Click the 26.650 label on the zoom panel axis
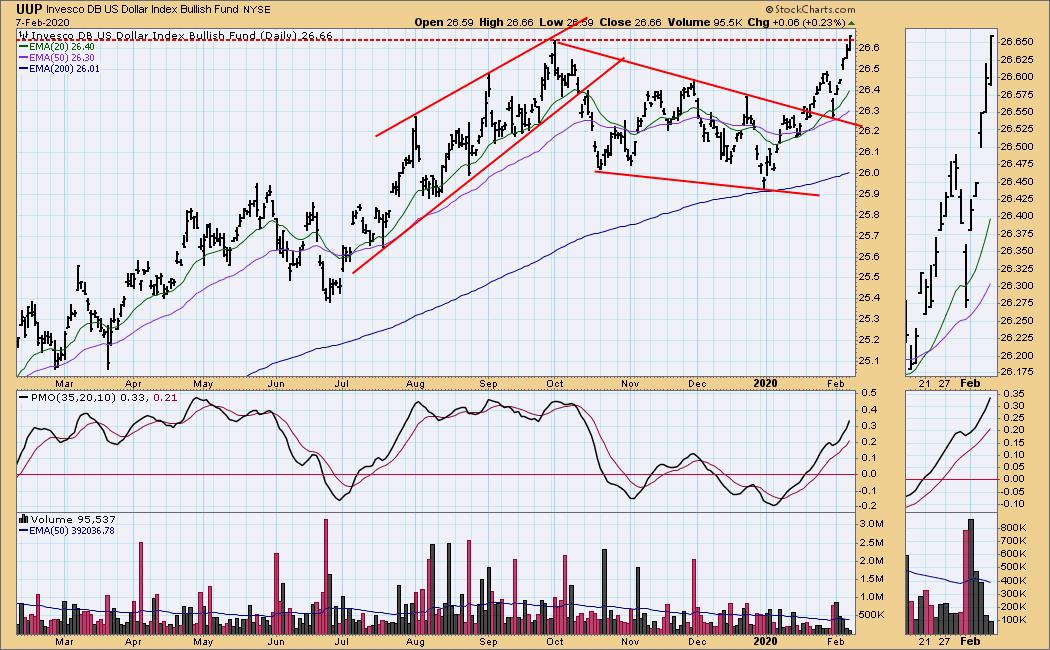 tap(1016, 42)
